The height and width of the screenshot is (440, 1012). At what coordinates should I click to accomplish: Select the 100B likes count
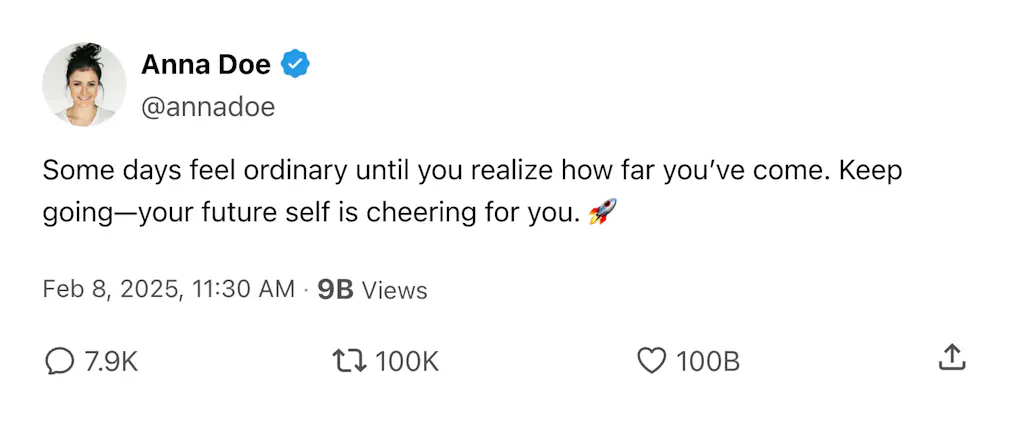click(x=707, y=362)
